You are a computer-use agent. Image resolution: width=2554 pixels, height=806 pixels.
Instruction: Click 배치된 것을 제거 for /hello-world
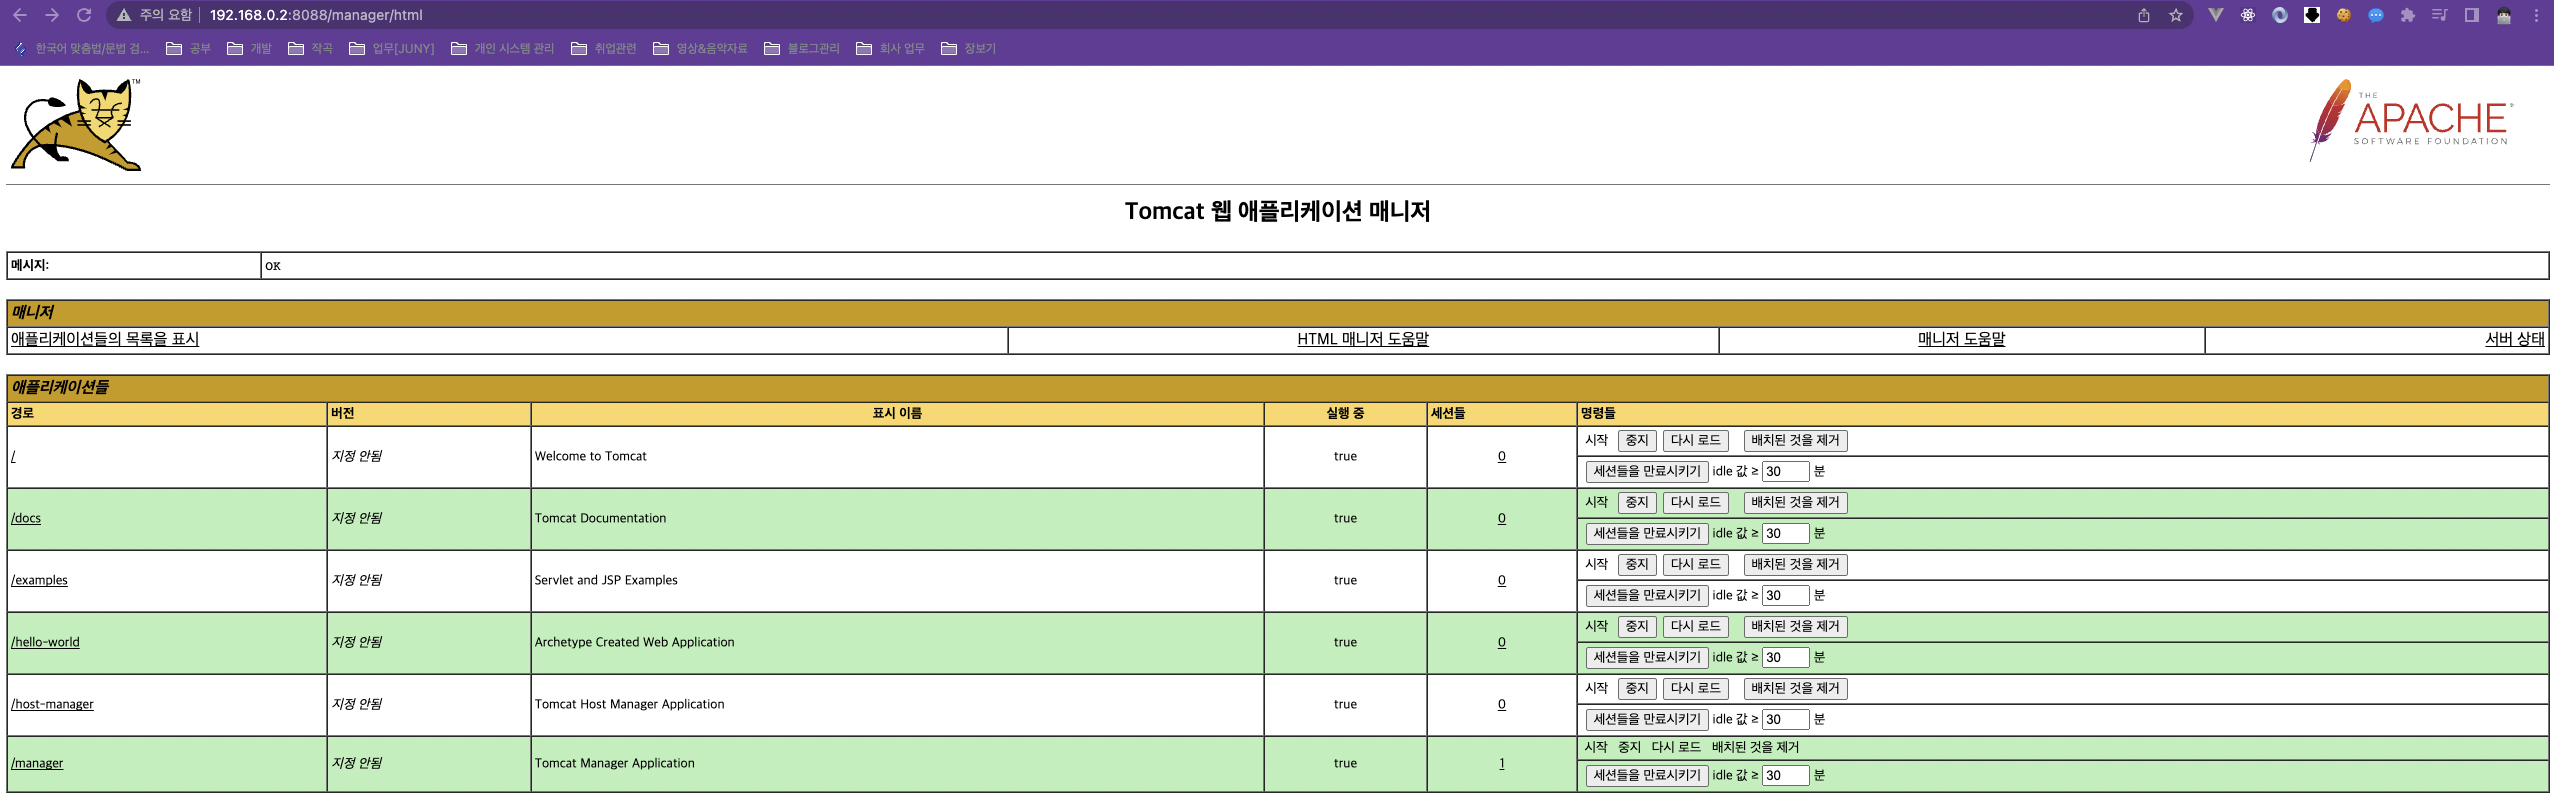(1795, 627)
